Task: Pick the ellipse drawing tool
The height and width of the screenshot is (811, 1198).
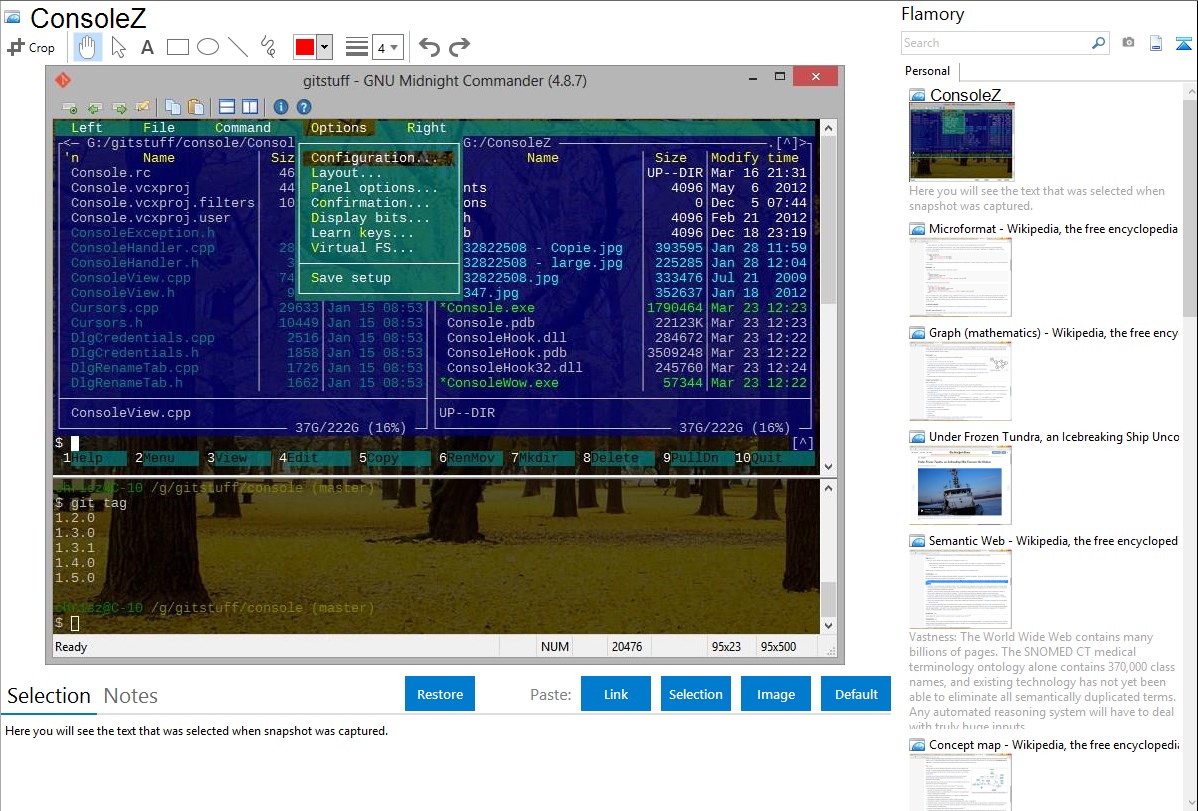Action: (x=208, y=47)
